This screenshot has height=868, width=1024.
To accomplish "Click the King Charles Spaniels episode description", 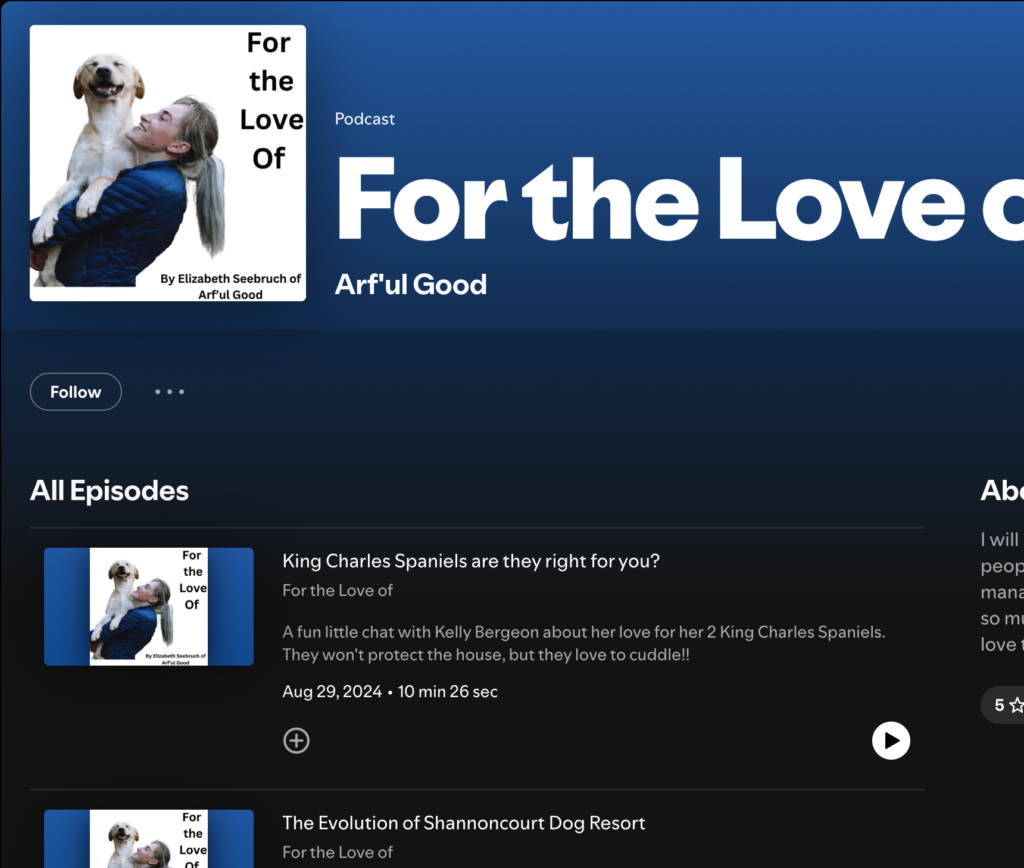I will tap(584, 643).
